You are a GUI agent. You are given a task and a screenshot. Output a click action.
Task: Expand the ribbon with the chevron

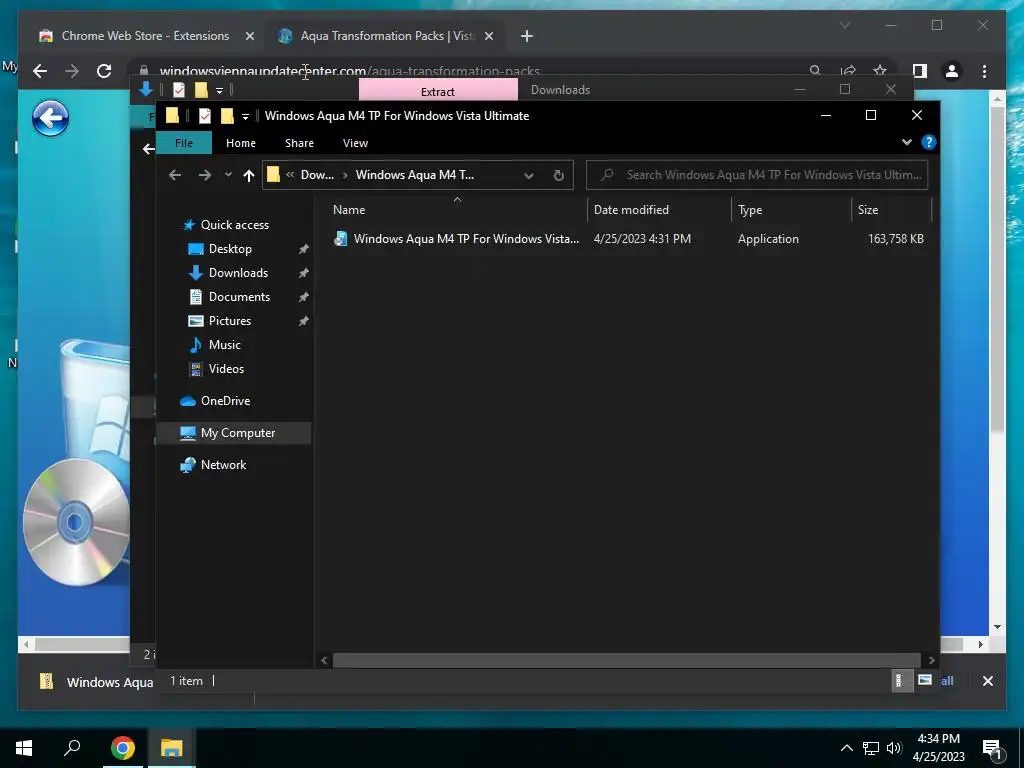pos(906,142)
